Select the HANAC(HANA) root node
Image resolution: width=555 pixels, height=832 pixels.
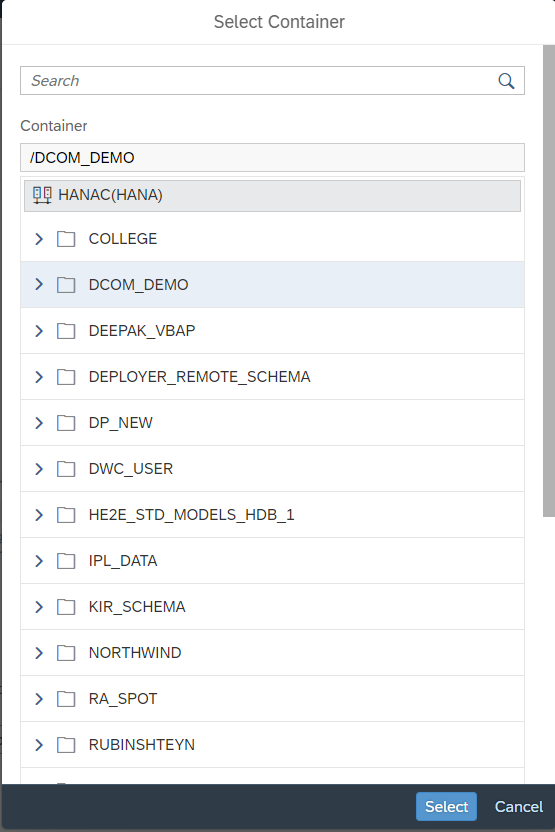tap(272, 196)
